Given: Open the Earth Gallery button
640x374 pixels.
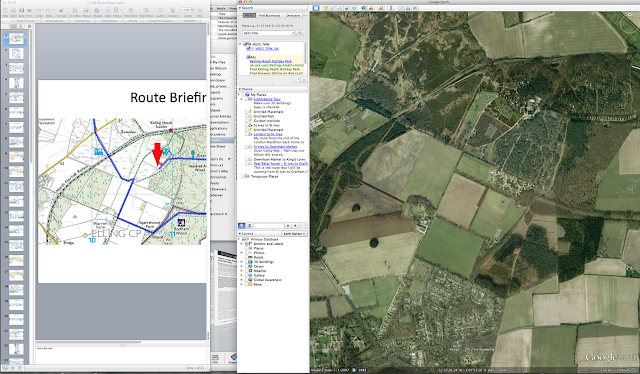Looking at the screenshot, I should pos(295,234).
